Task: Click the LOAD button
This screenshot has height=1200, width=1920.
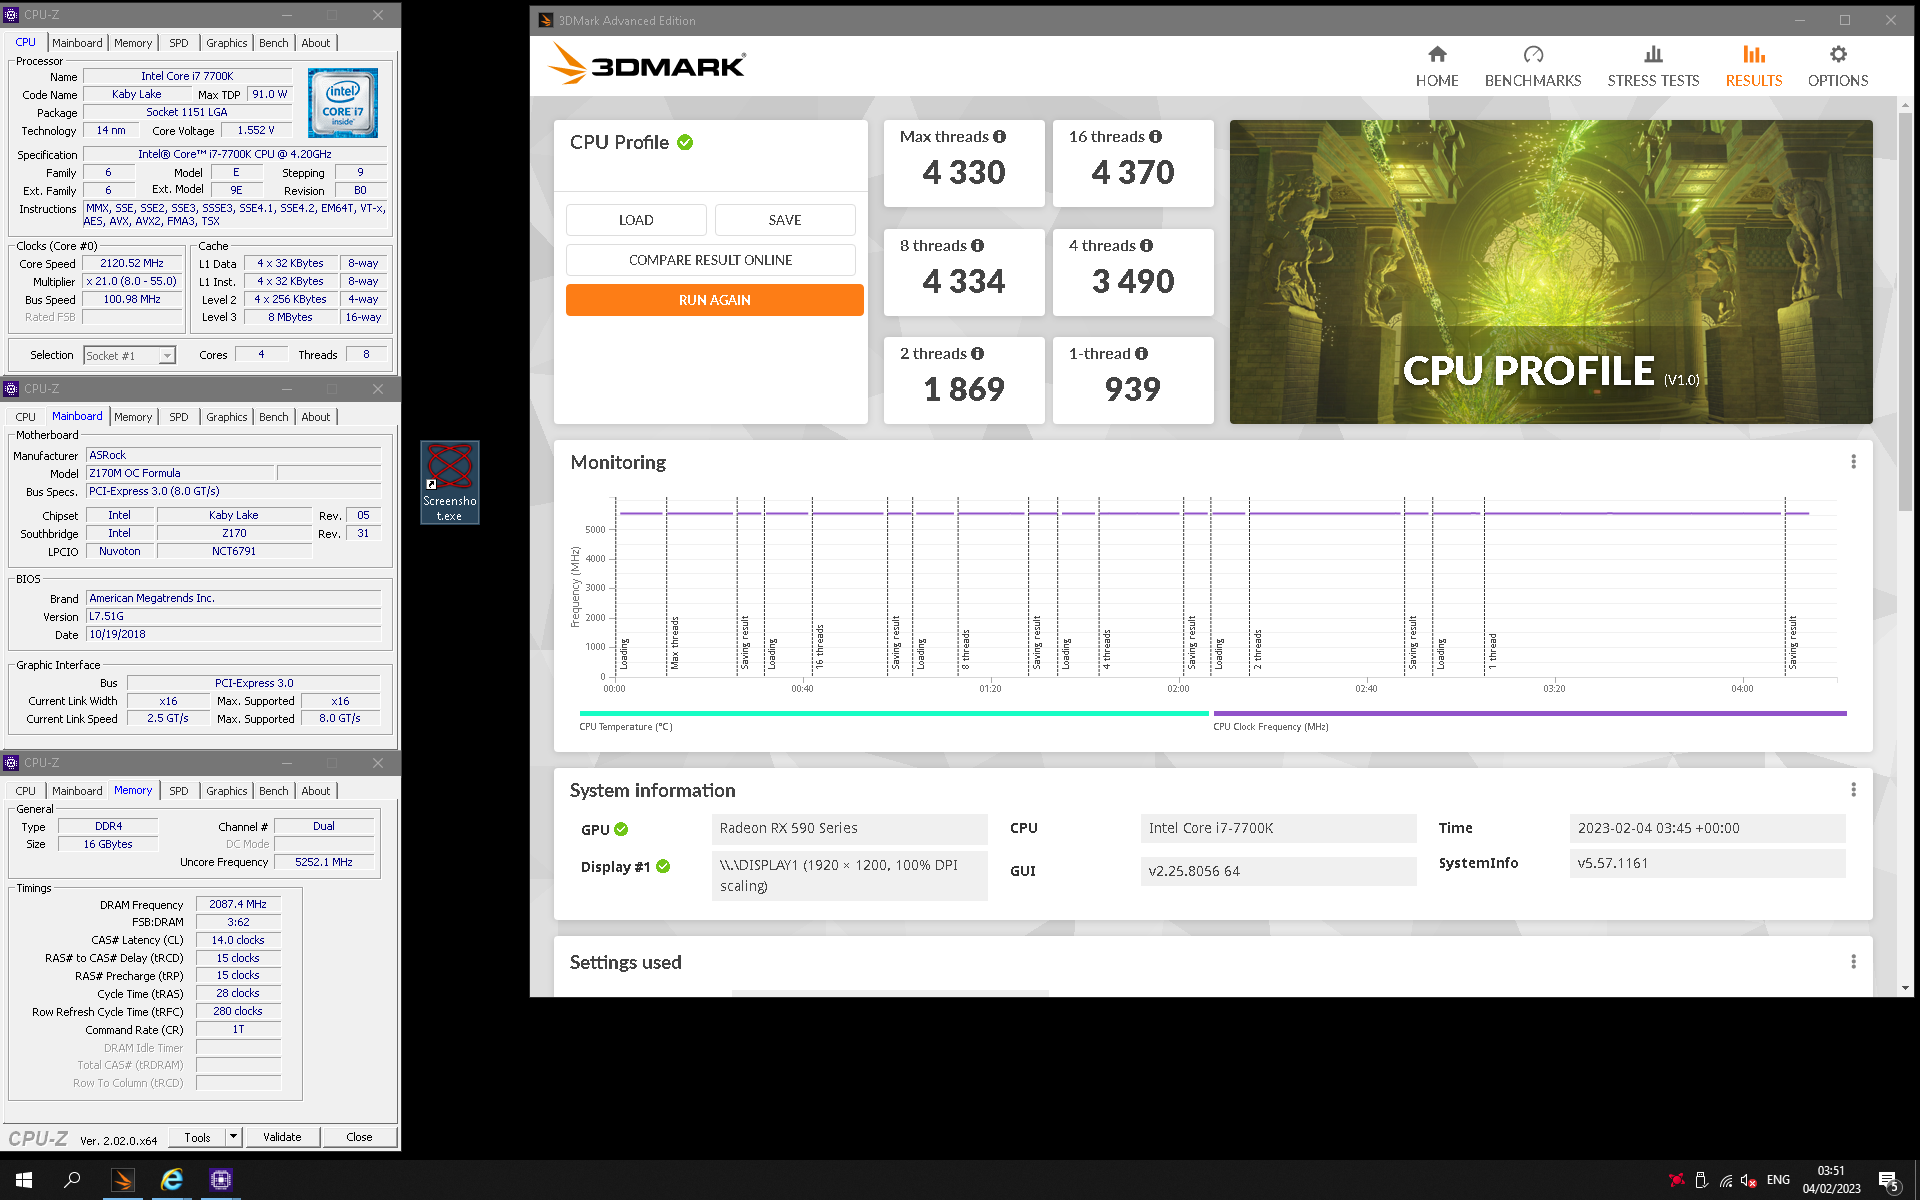Action: coord(636,220)
